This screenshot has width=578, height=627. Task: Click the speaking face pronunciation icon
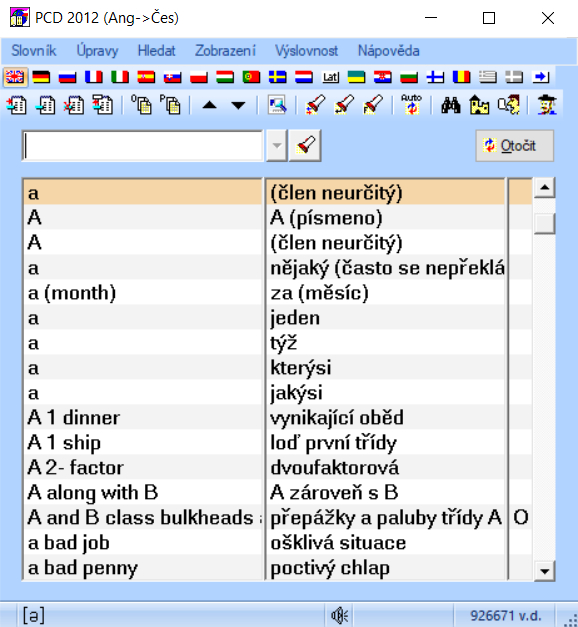[x=508, y=105]
